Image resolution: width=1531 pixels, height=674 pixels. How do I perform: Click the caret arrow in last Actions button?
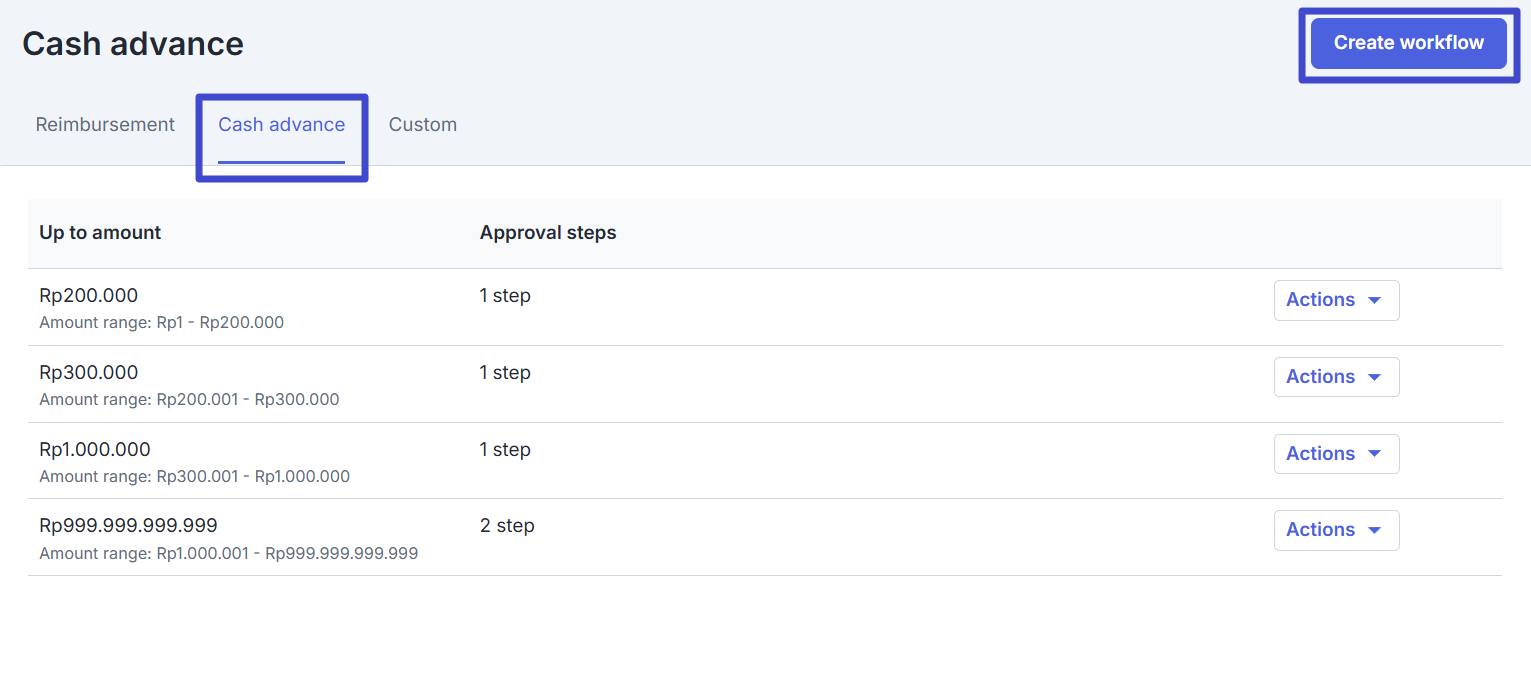tap(1374, 531)
